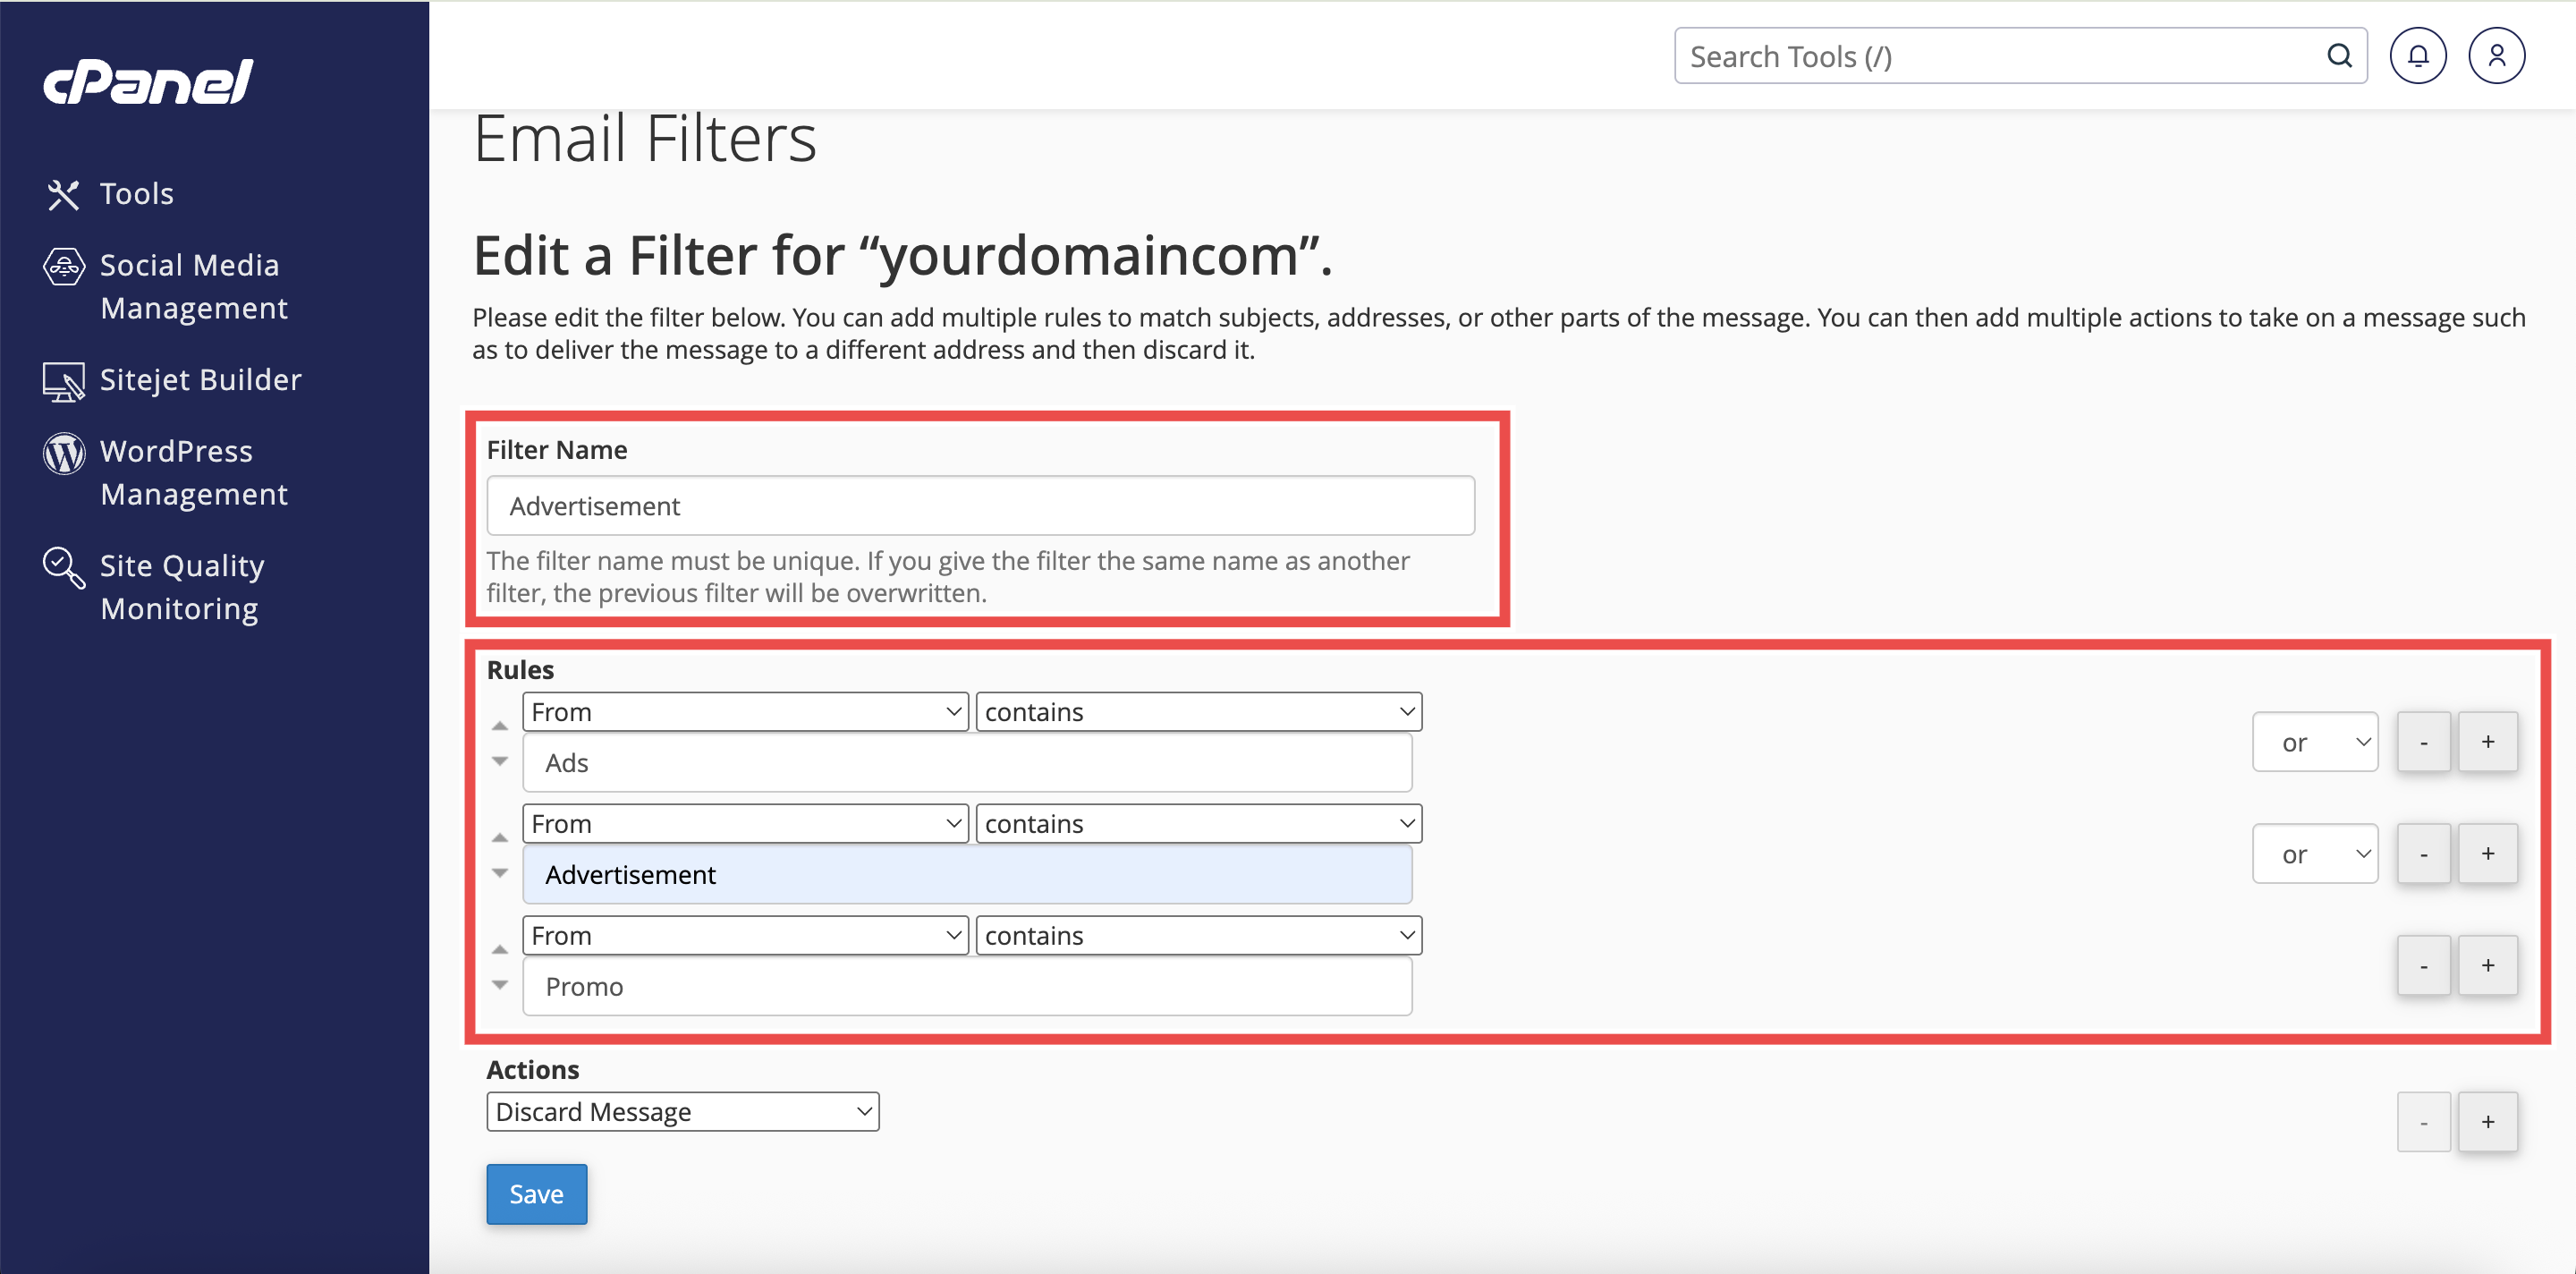This screenshot has height=1274, width=2576.
Task: Open Tools in the sidebar
Action: tap(136, 194)
